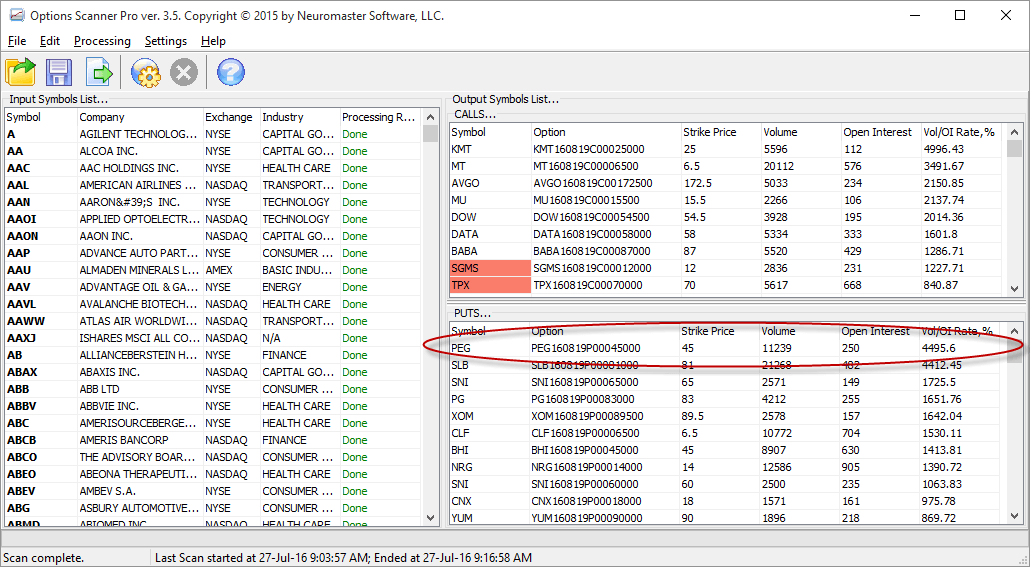
Task: Select the CNX put symbol
Action: coord(461,502)
